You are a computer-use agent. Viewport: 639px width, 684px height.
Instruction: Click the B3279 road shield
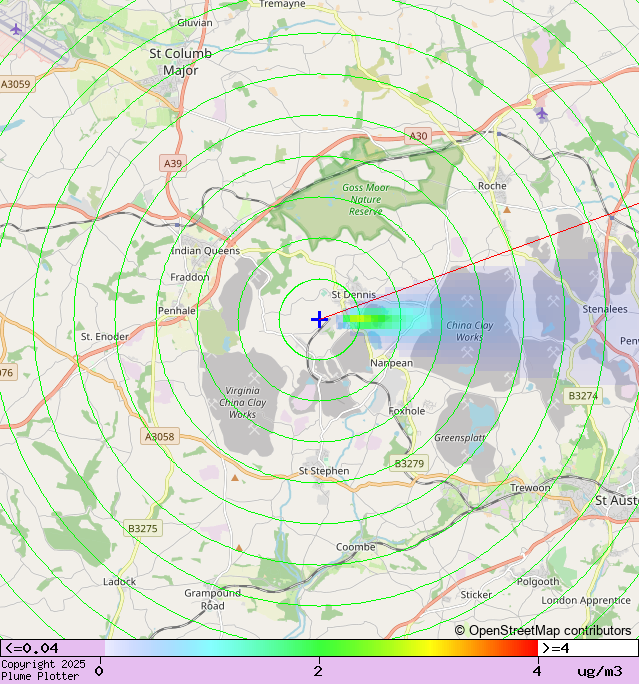coord(409,463)
